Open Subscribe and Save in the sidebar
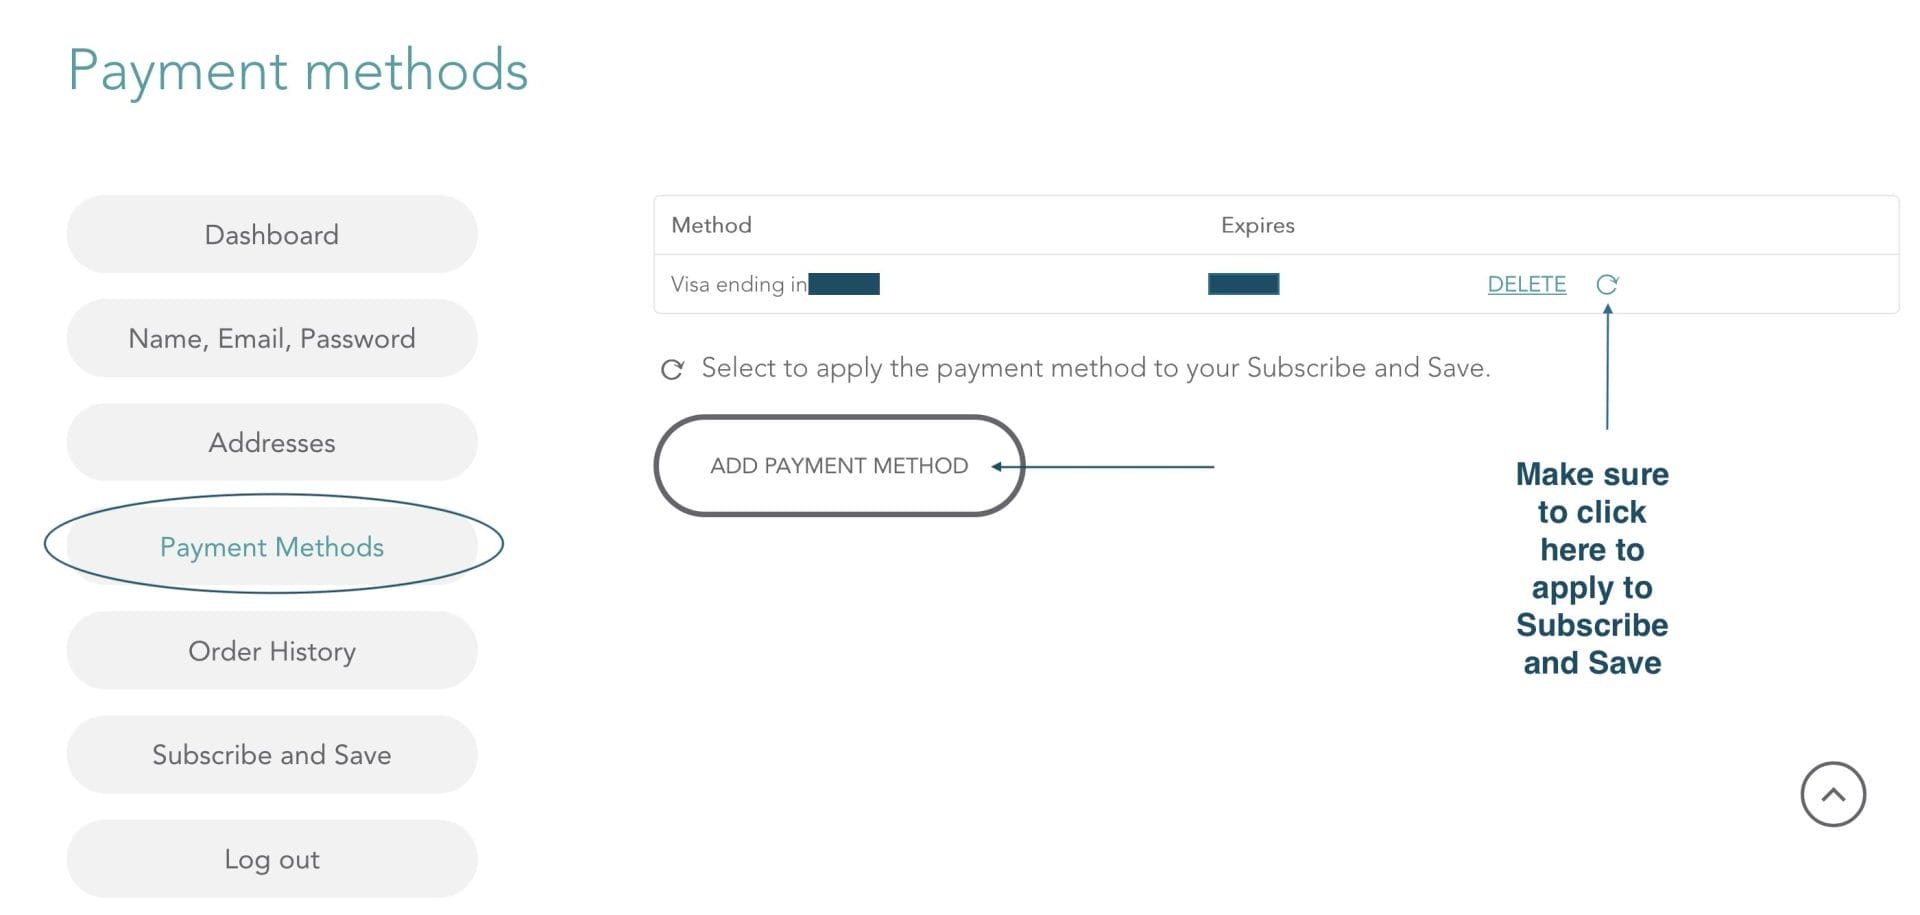 click(272, 755)
